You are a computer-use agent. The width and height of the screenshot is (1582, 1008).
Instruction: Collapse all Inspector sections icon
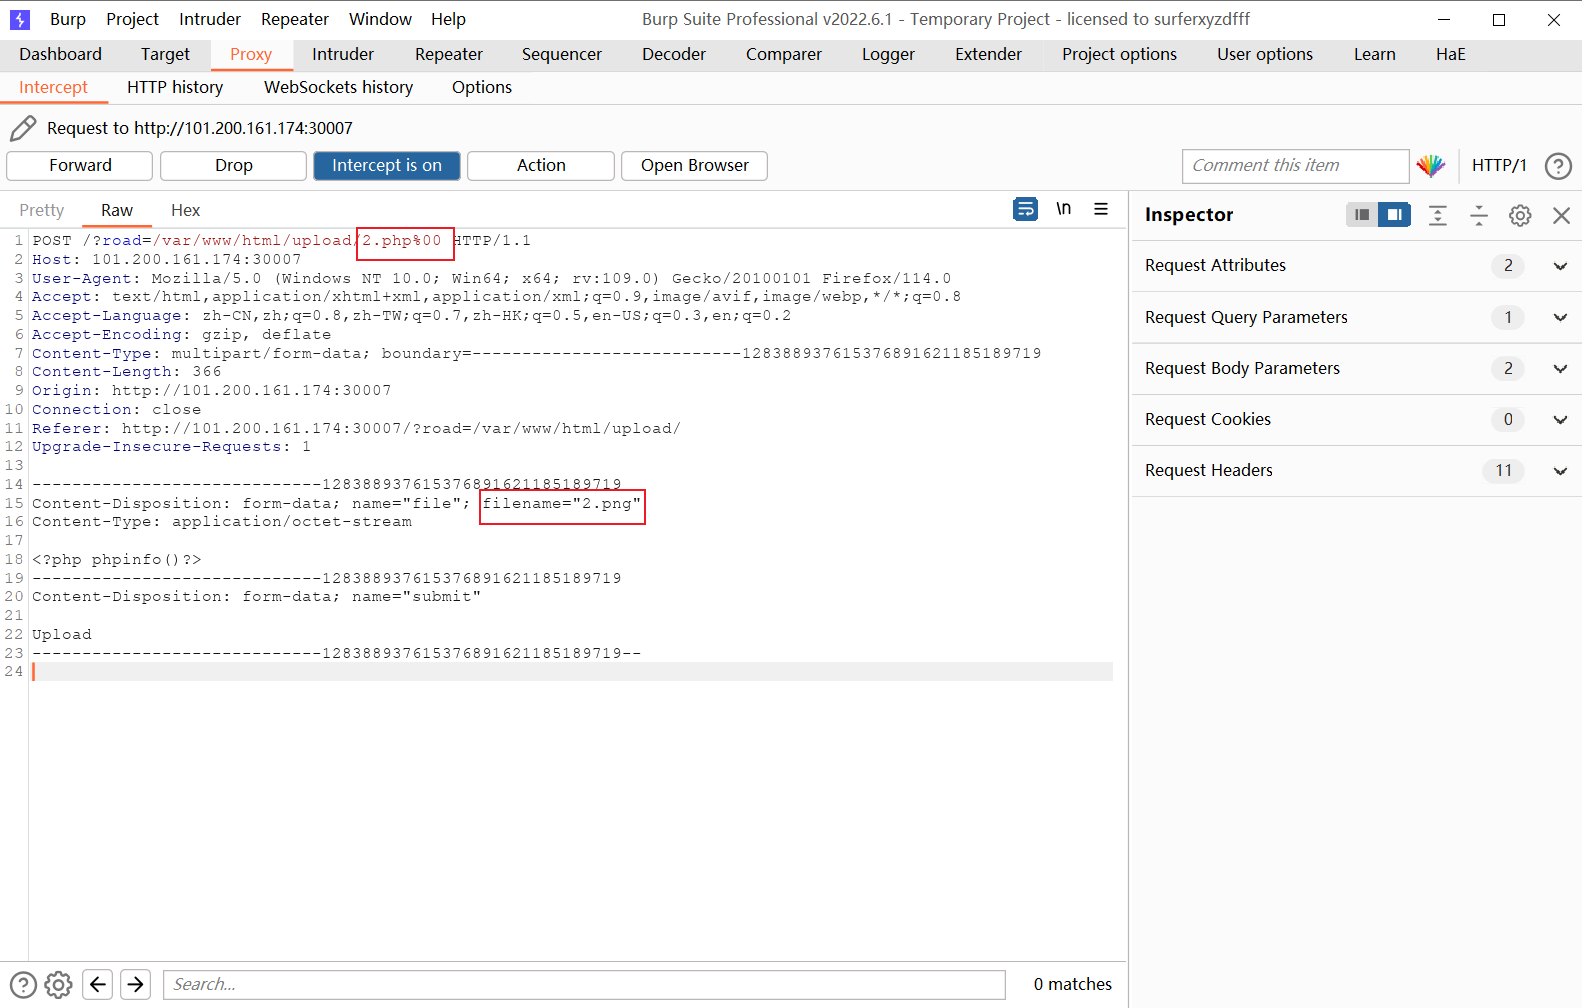[x=1479, y=215]
